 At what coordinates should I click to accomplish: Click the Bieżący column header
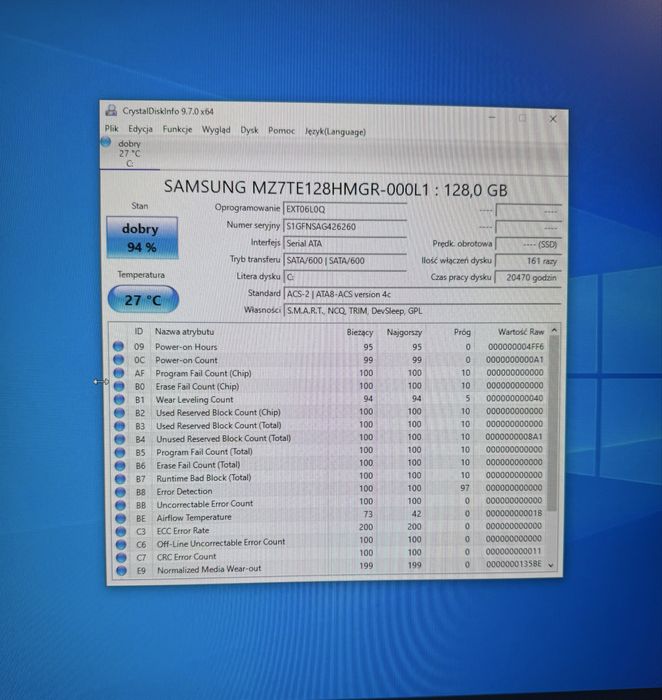[360, 332]
